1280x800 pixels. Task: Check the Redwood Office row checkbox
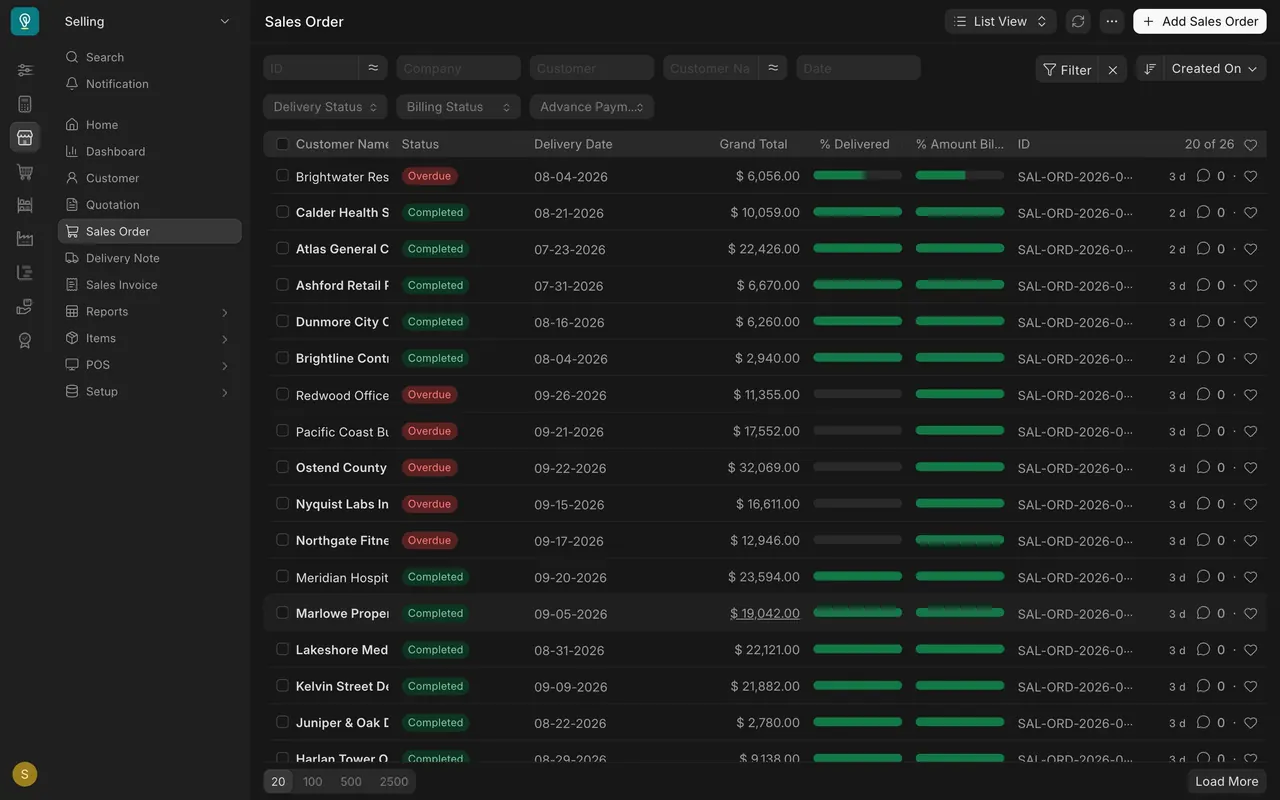click(x=282, y=394)
